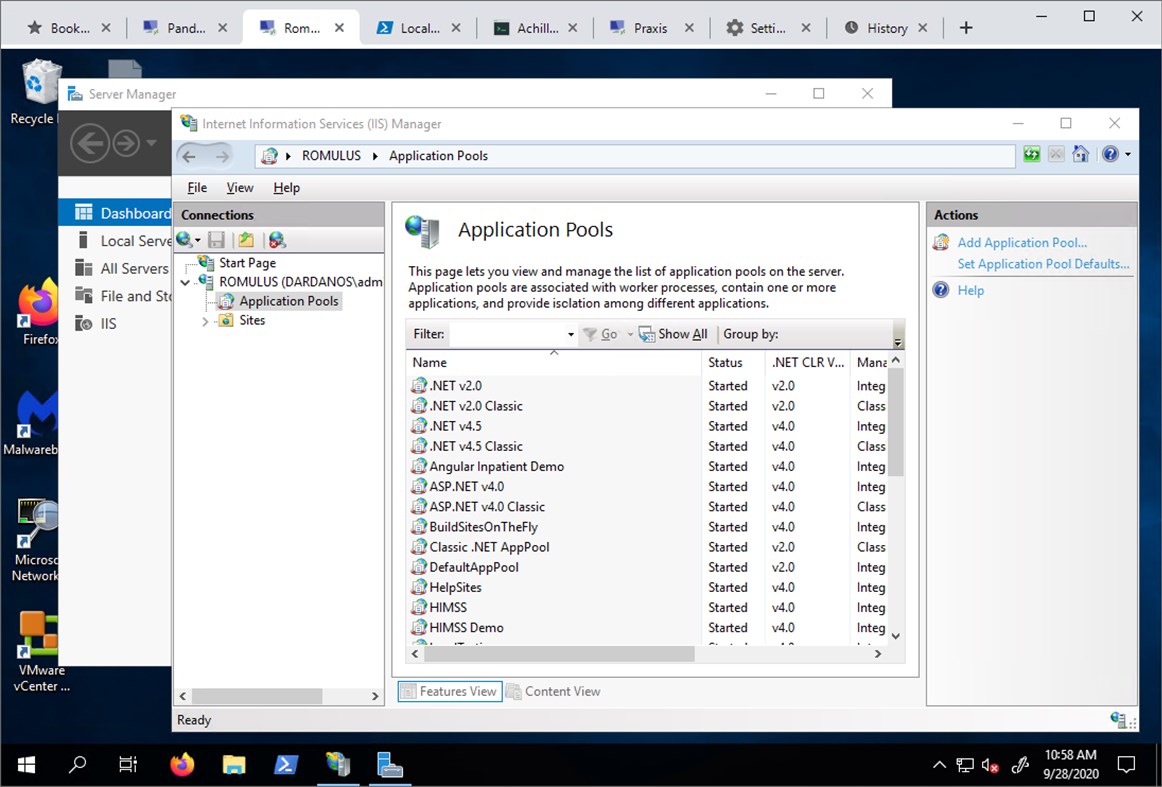Image resolution: width=1162 pixels, height=787 pixels.
Task: Sort by .NET CLR Version column header
Action: point(807,362)
